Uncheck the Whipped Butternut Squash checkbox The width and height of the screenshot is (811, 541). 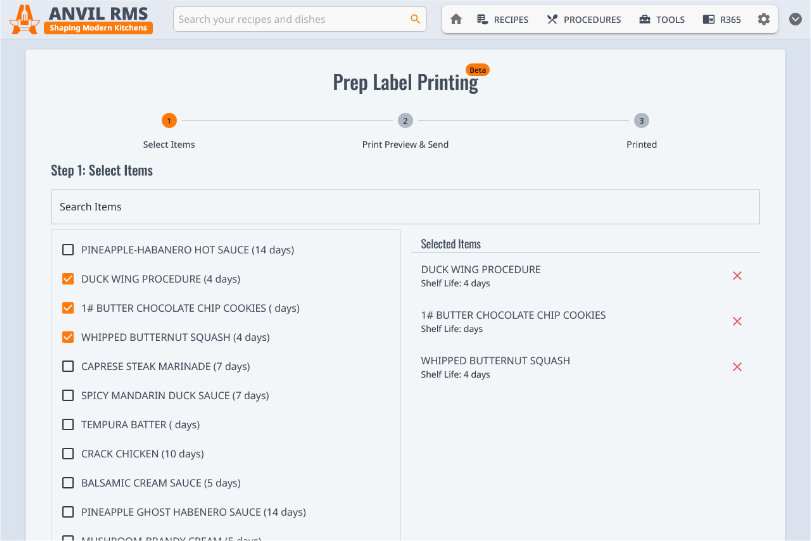(68, 337)
